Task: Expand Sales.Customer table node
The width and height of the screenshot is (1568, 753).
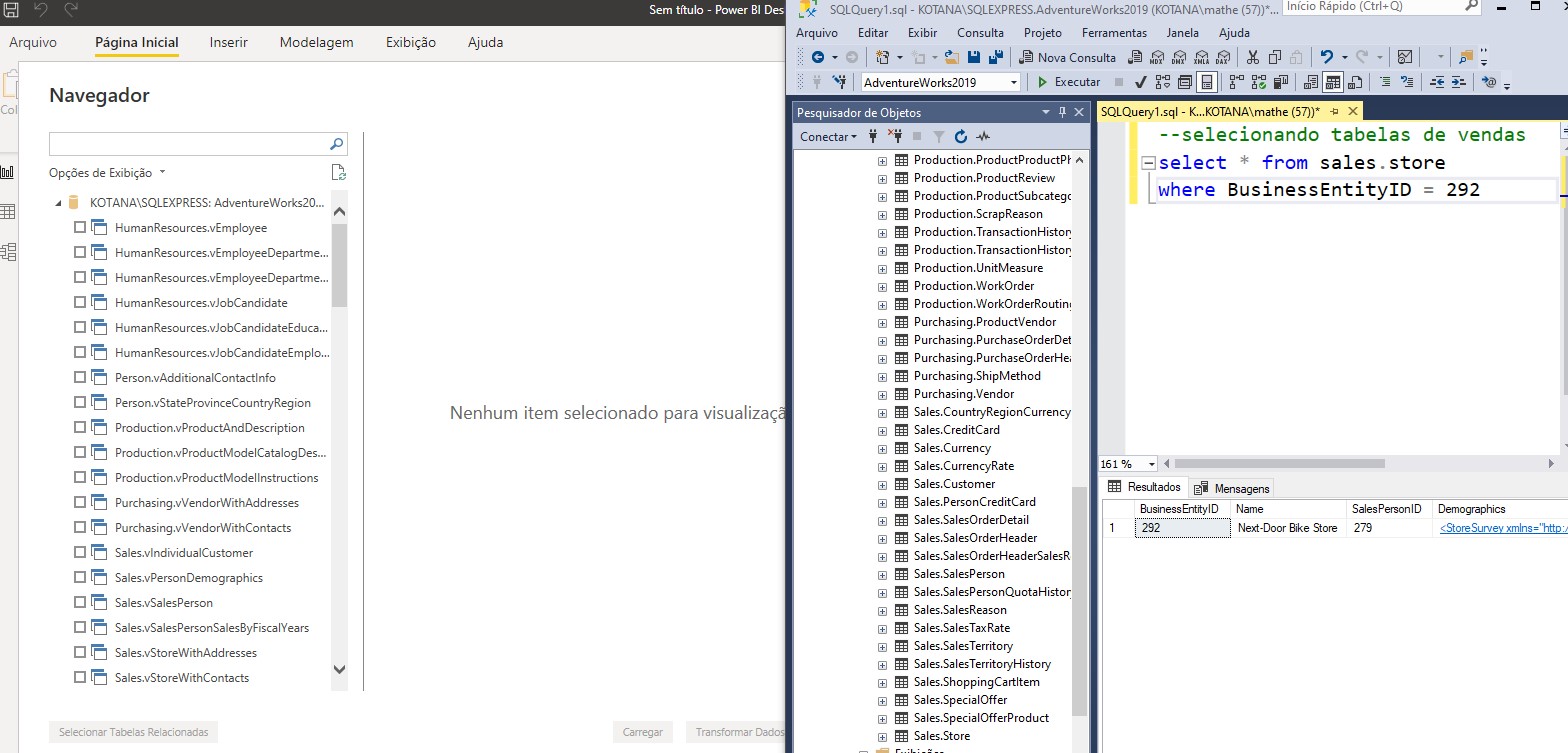Action: 883,484
